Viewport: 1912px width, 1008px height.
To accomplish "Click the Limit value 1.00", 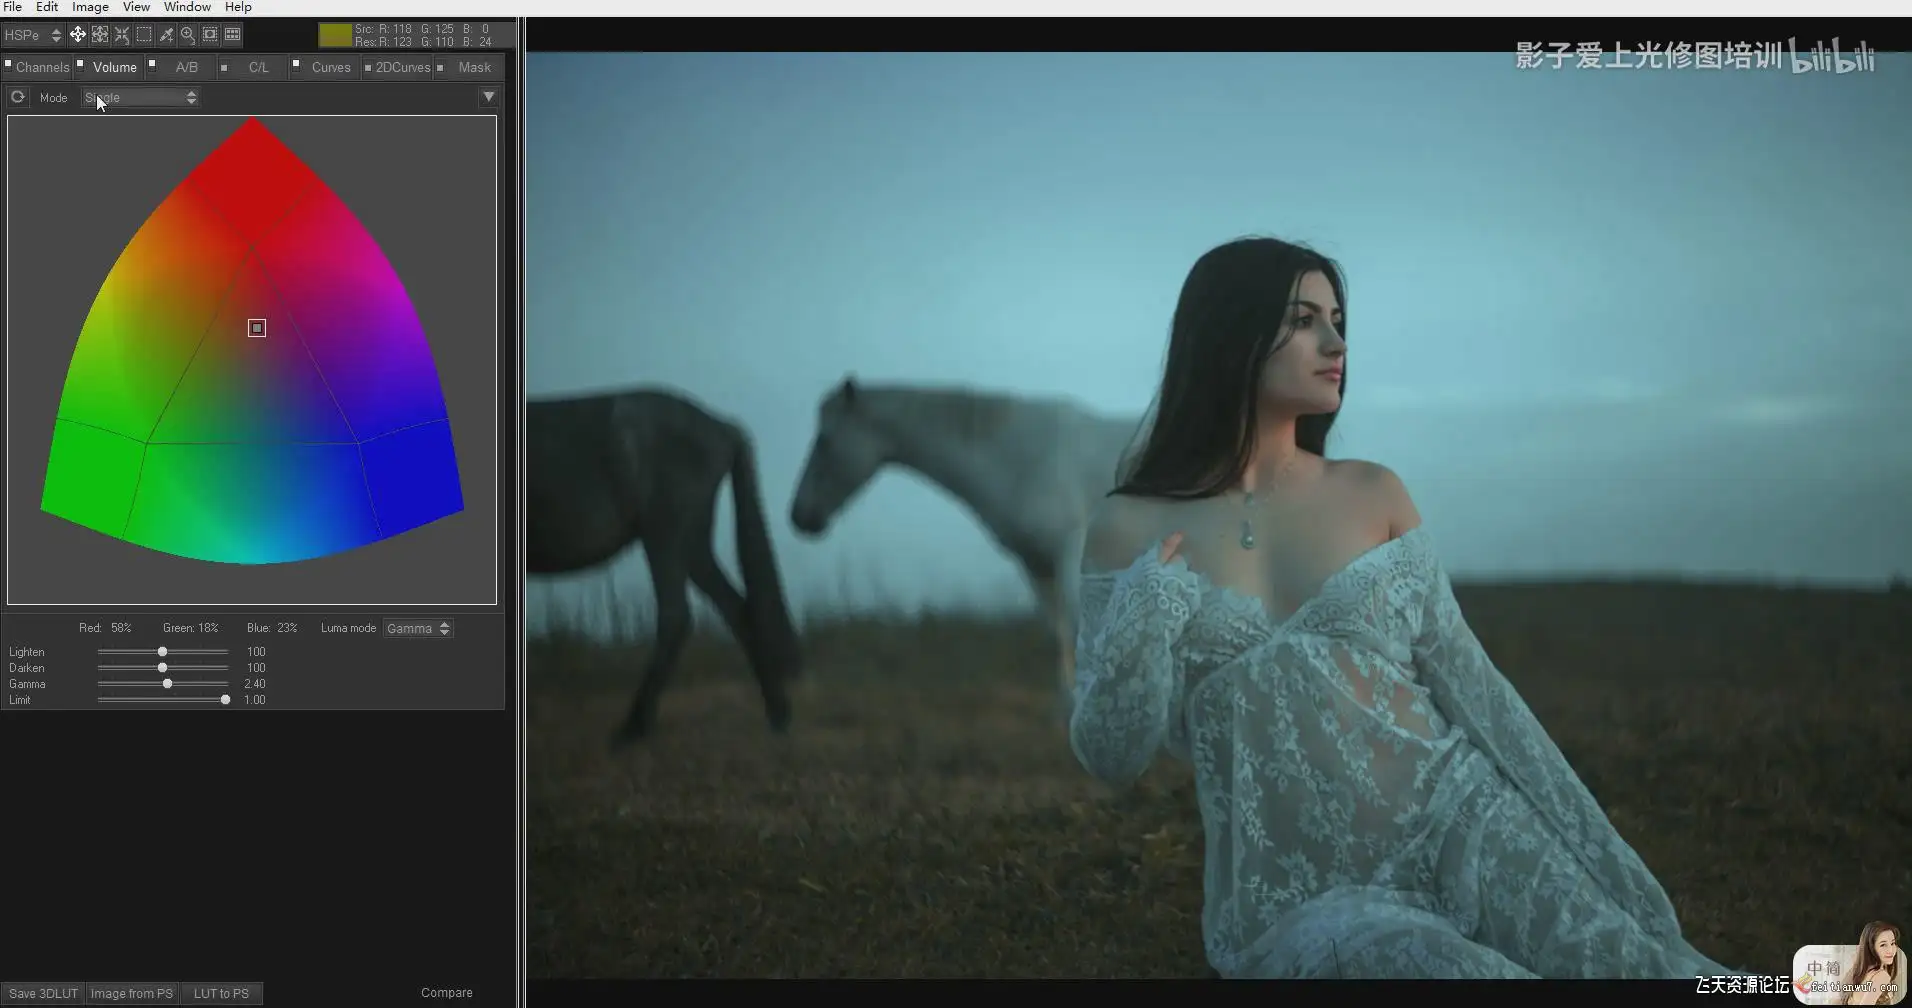I will pos(255,700).
